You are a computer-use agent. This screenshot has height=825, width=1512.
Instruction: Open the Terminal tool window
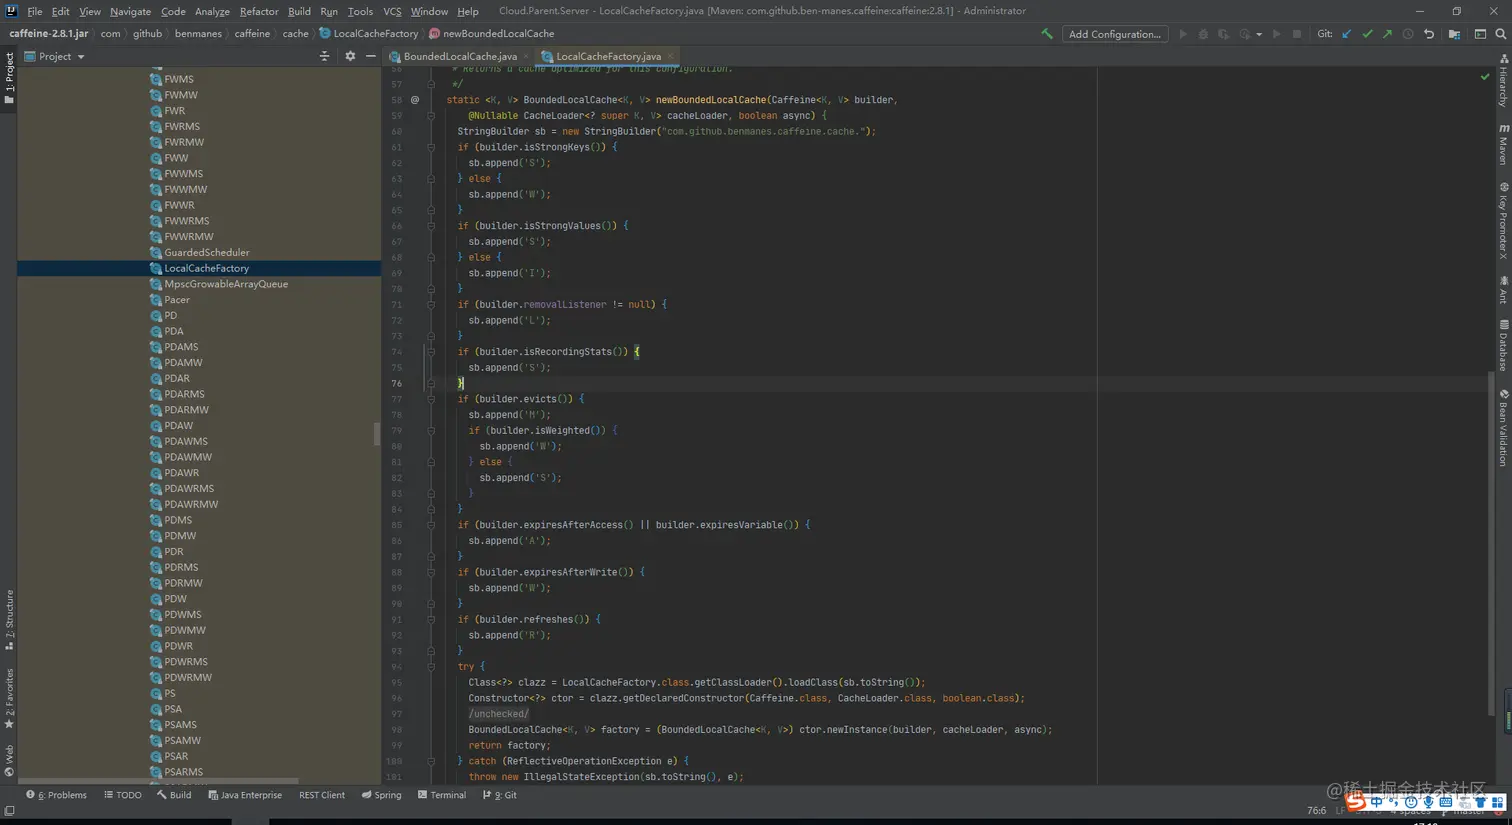point(442,795)
